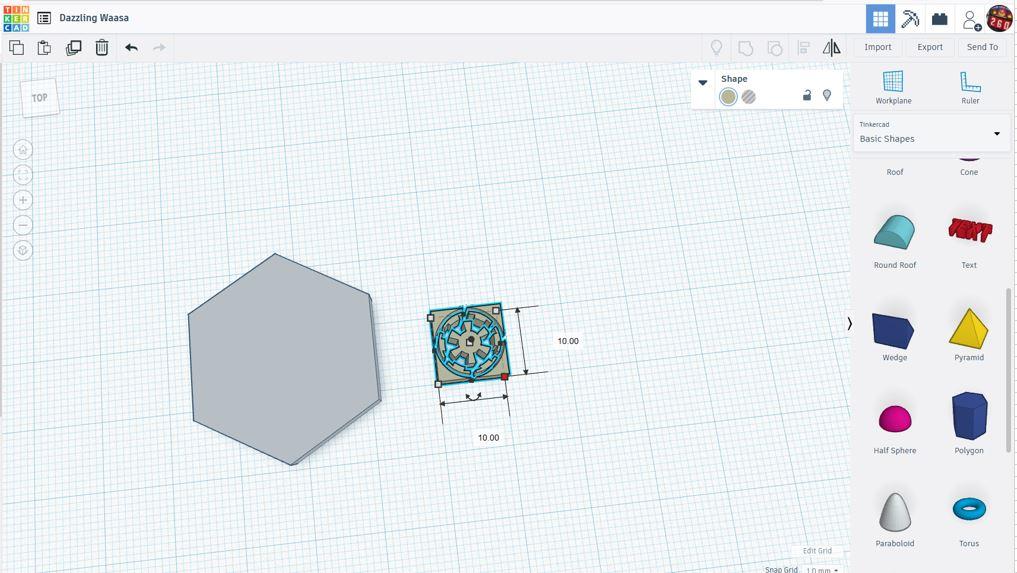Click the invite collaborator icon
This screenshot has width=1017, height=573.
click(971, 19)
